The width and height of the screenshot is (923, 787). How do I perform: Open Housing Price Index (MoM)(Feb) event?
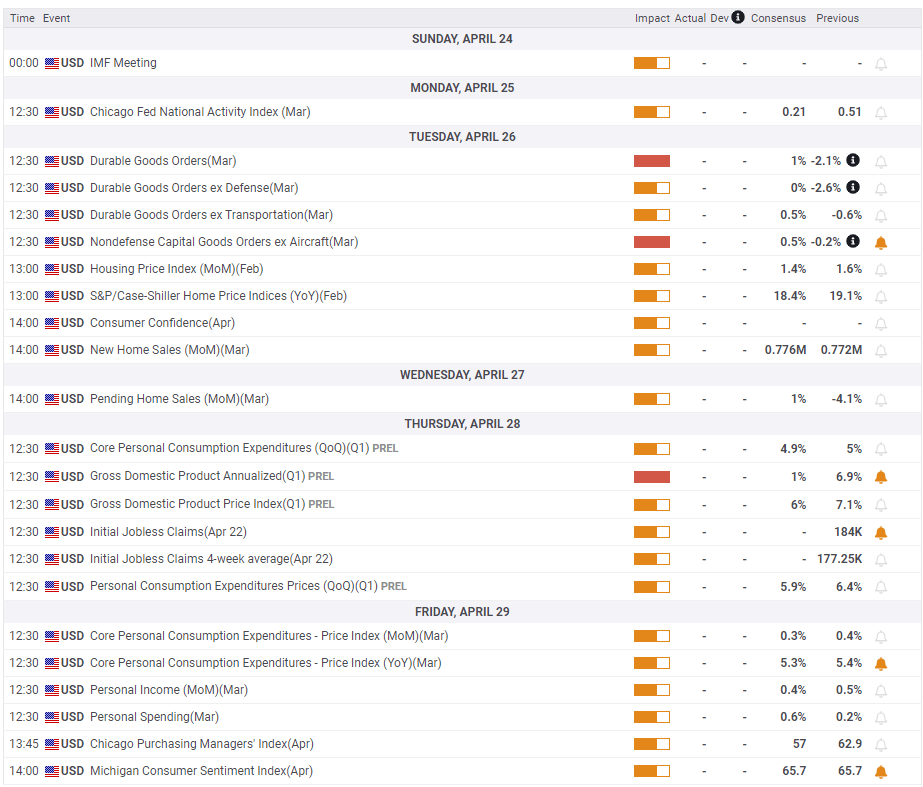click(176, 269)
